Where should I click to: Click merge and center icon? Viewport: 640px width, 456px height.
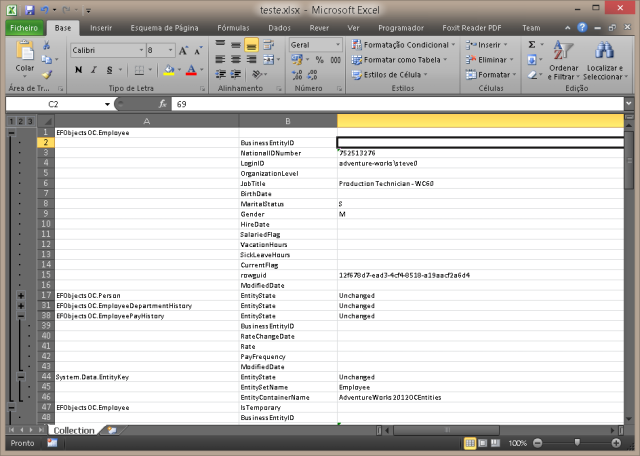(x=268, y=60)
